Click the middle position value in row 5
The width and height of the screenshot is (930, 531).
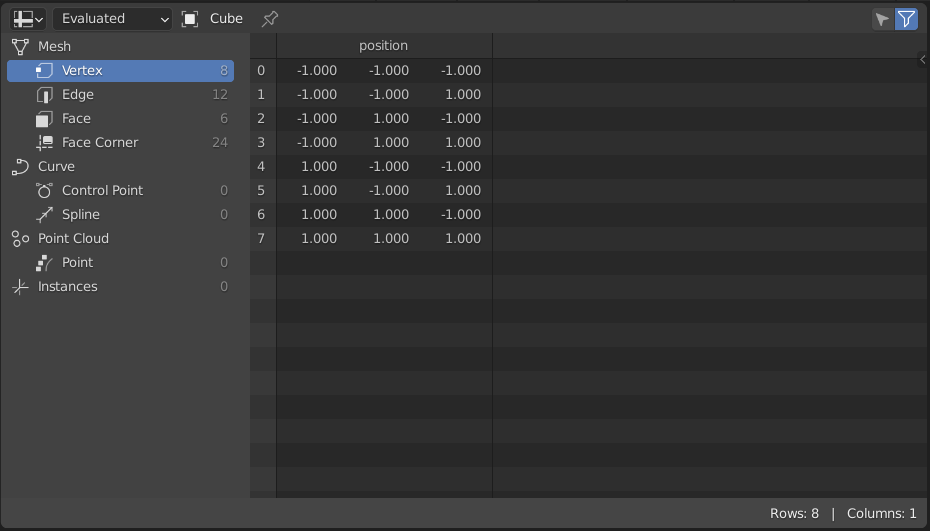pyautogui.click(x=388, y=190)
